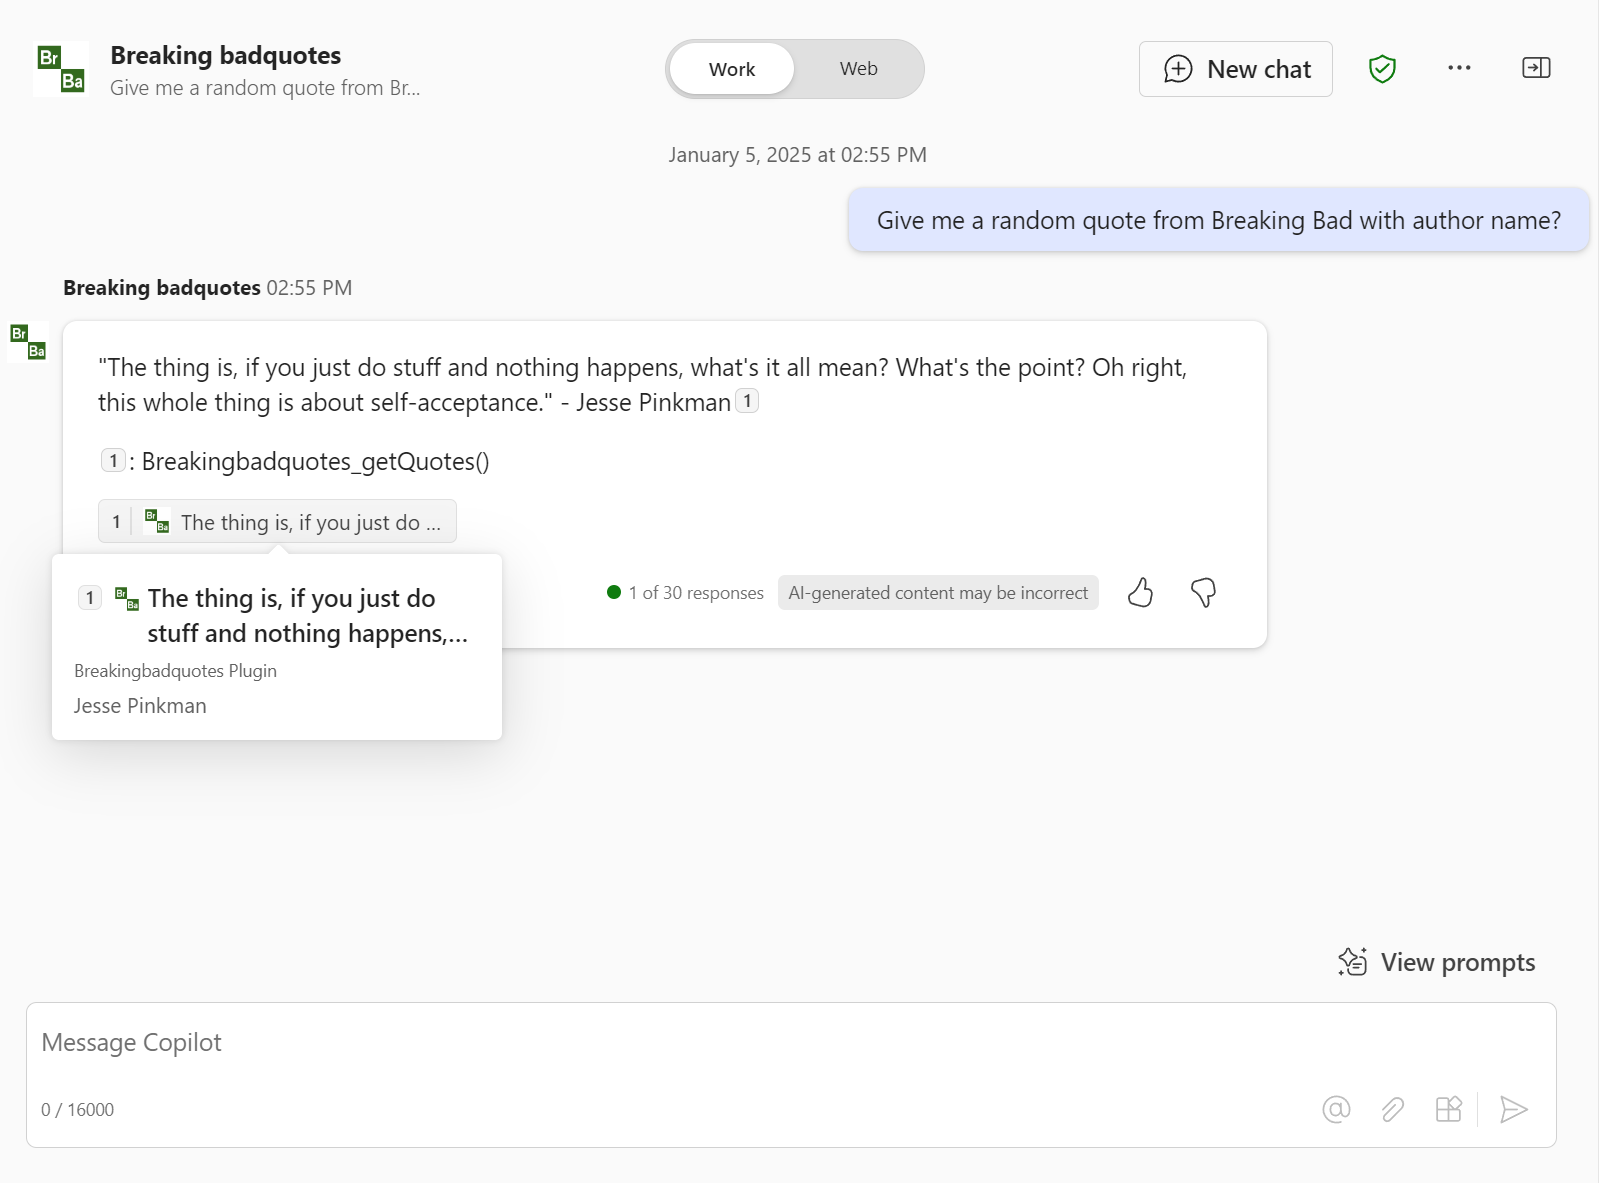The height and width of the screenshot is (1183, 1599).
Task: Start a New chat
Action: 1236,69
